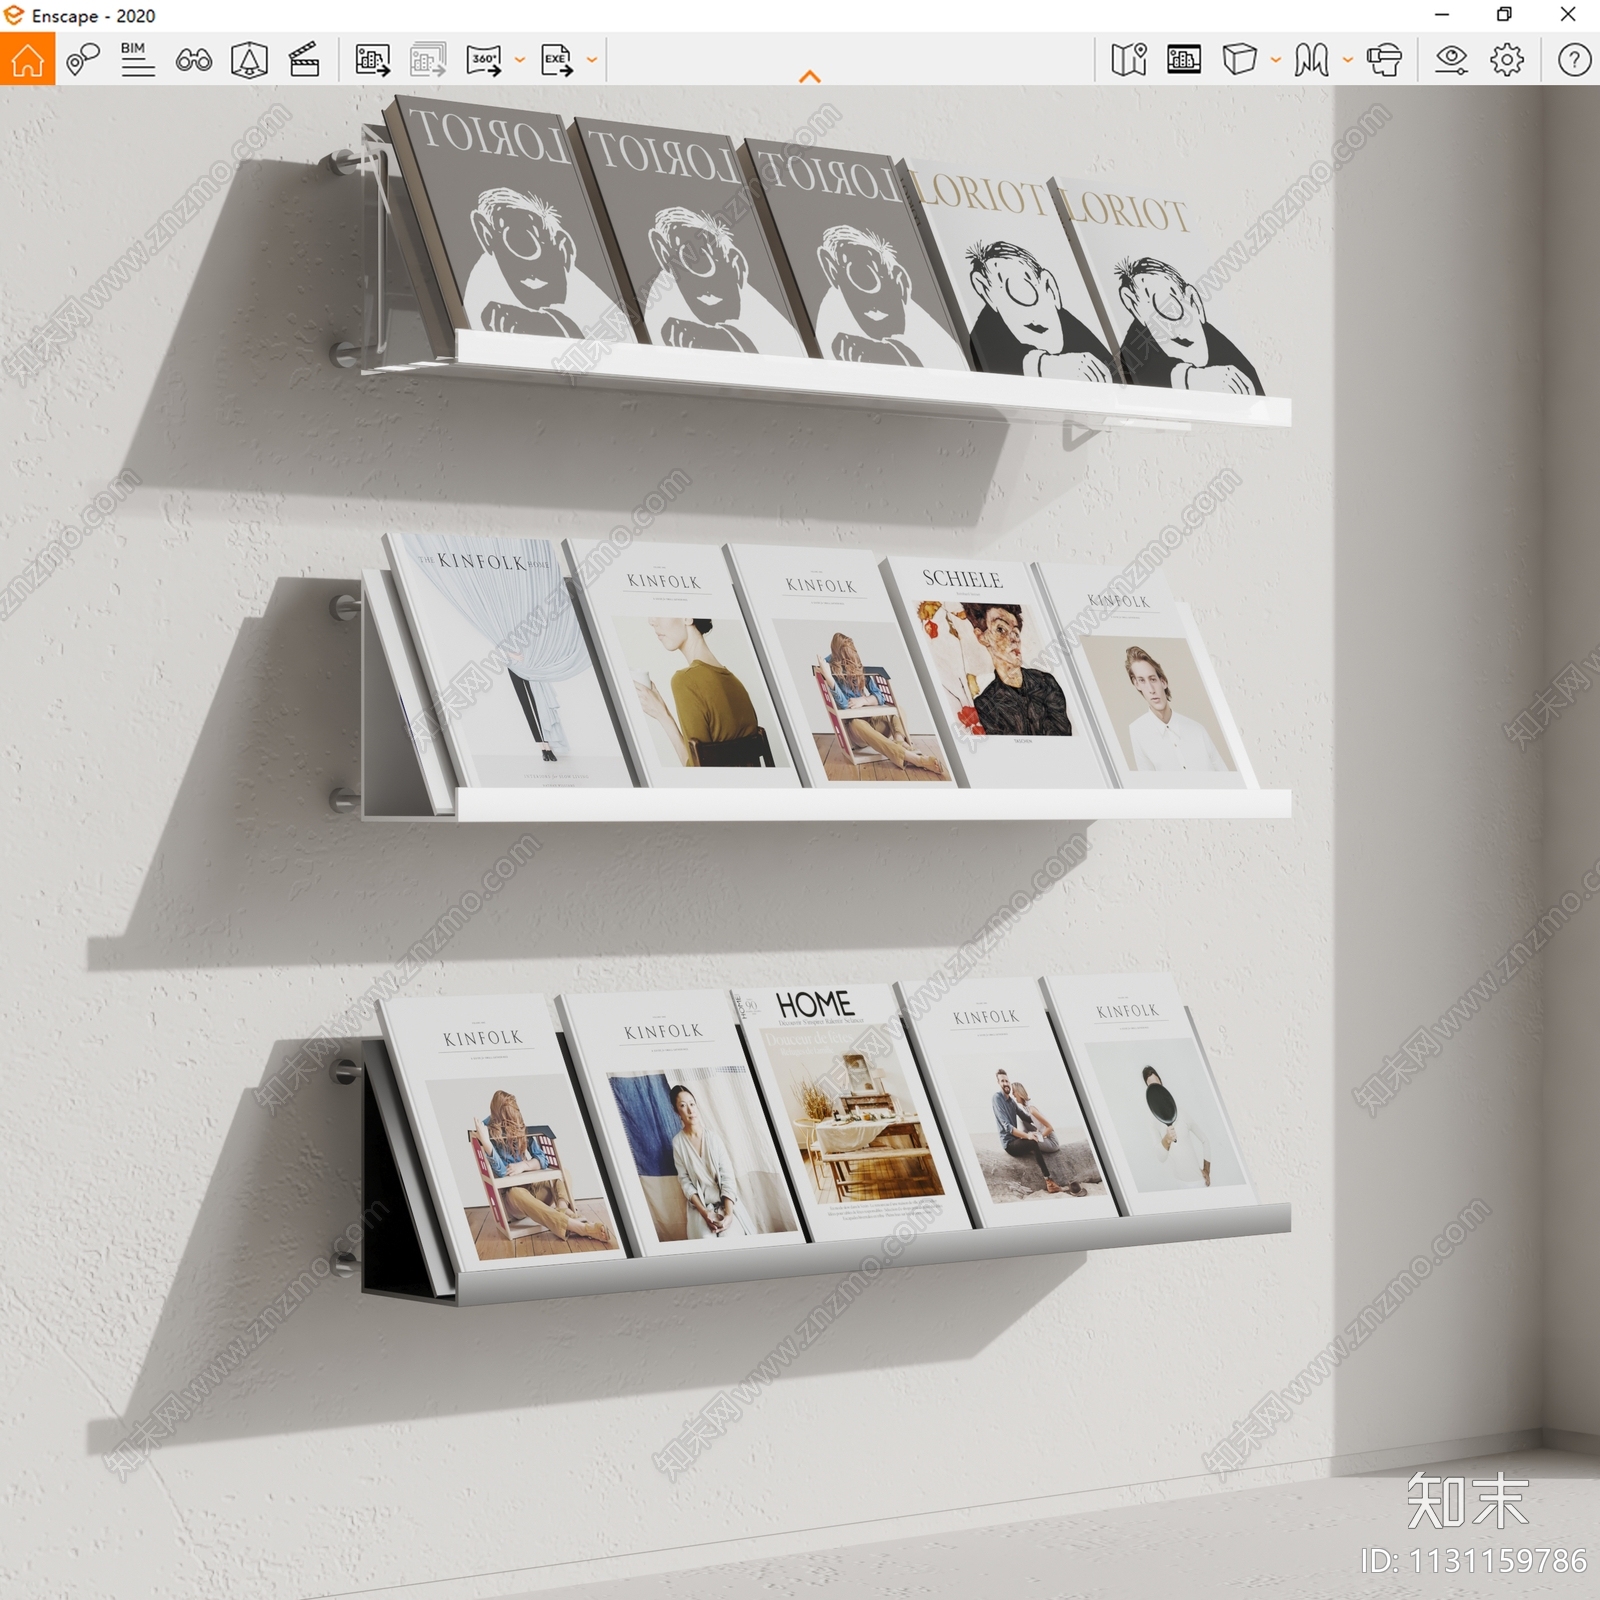Open the Video Editor clapperboard icon
1600x1600 pixels.
click(x=304, y=60)
